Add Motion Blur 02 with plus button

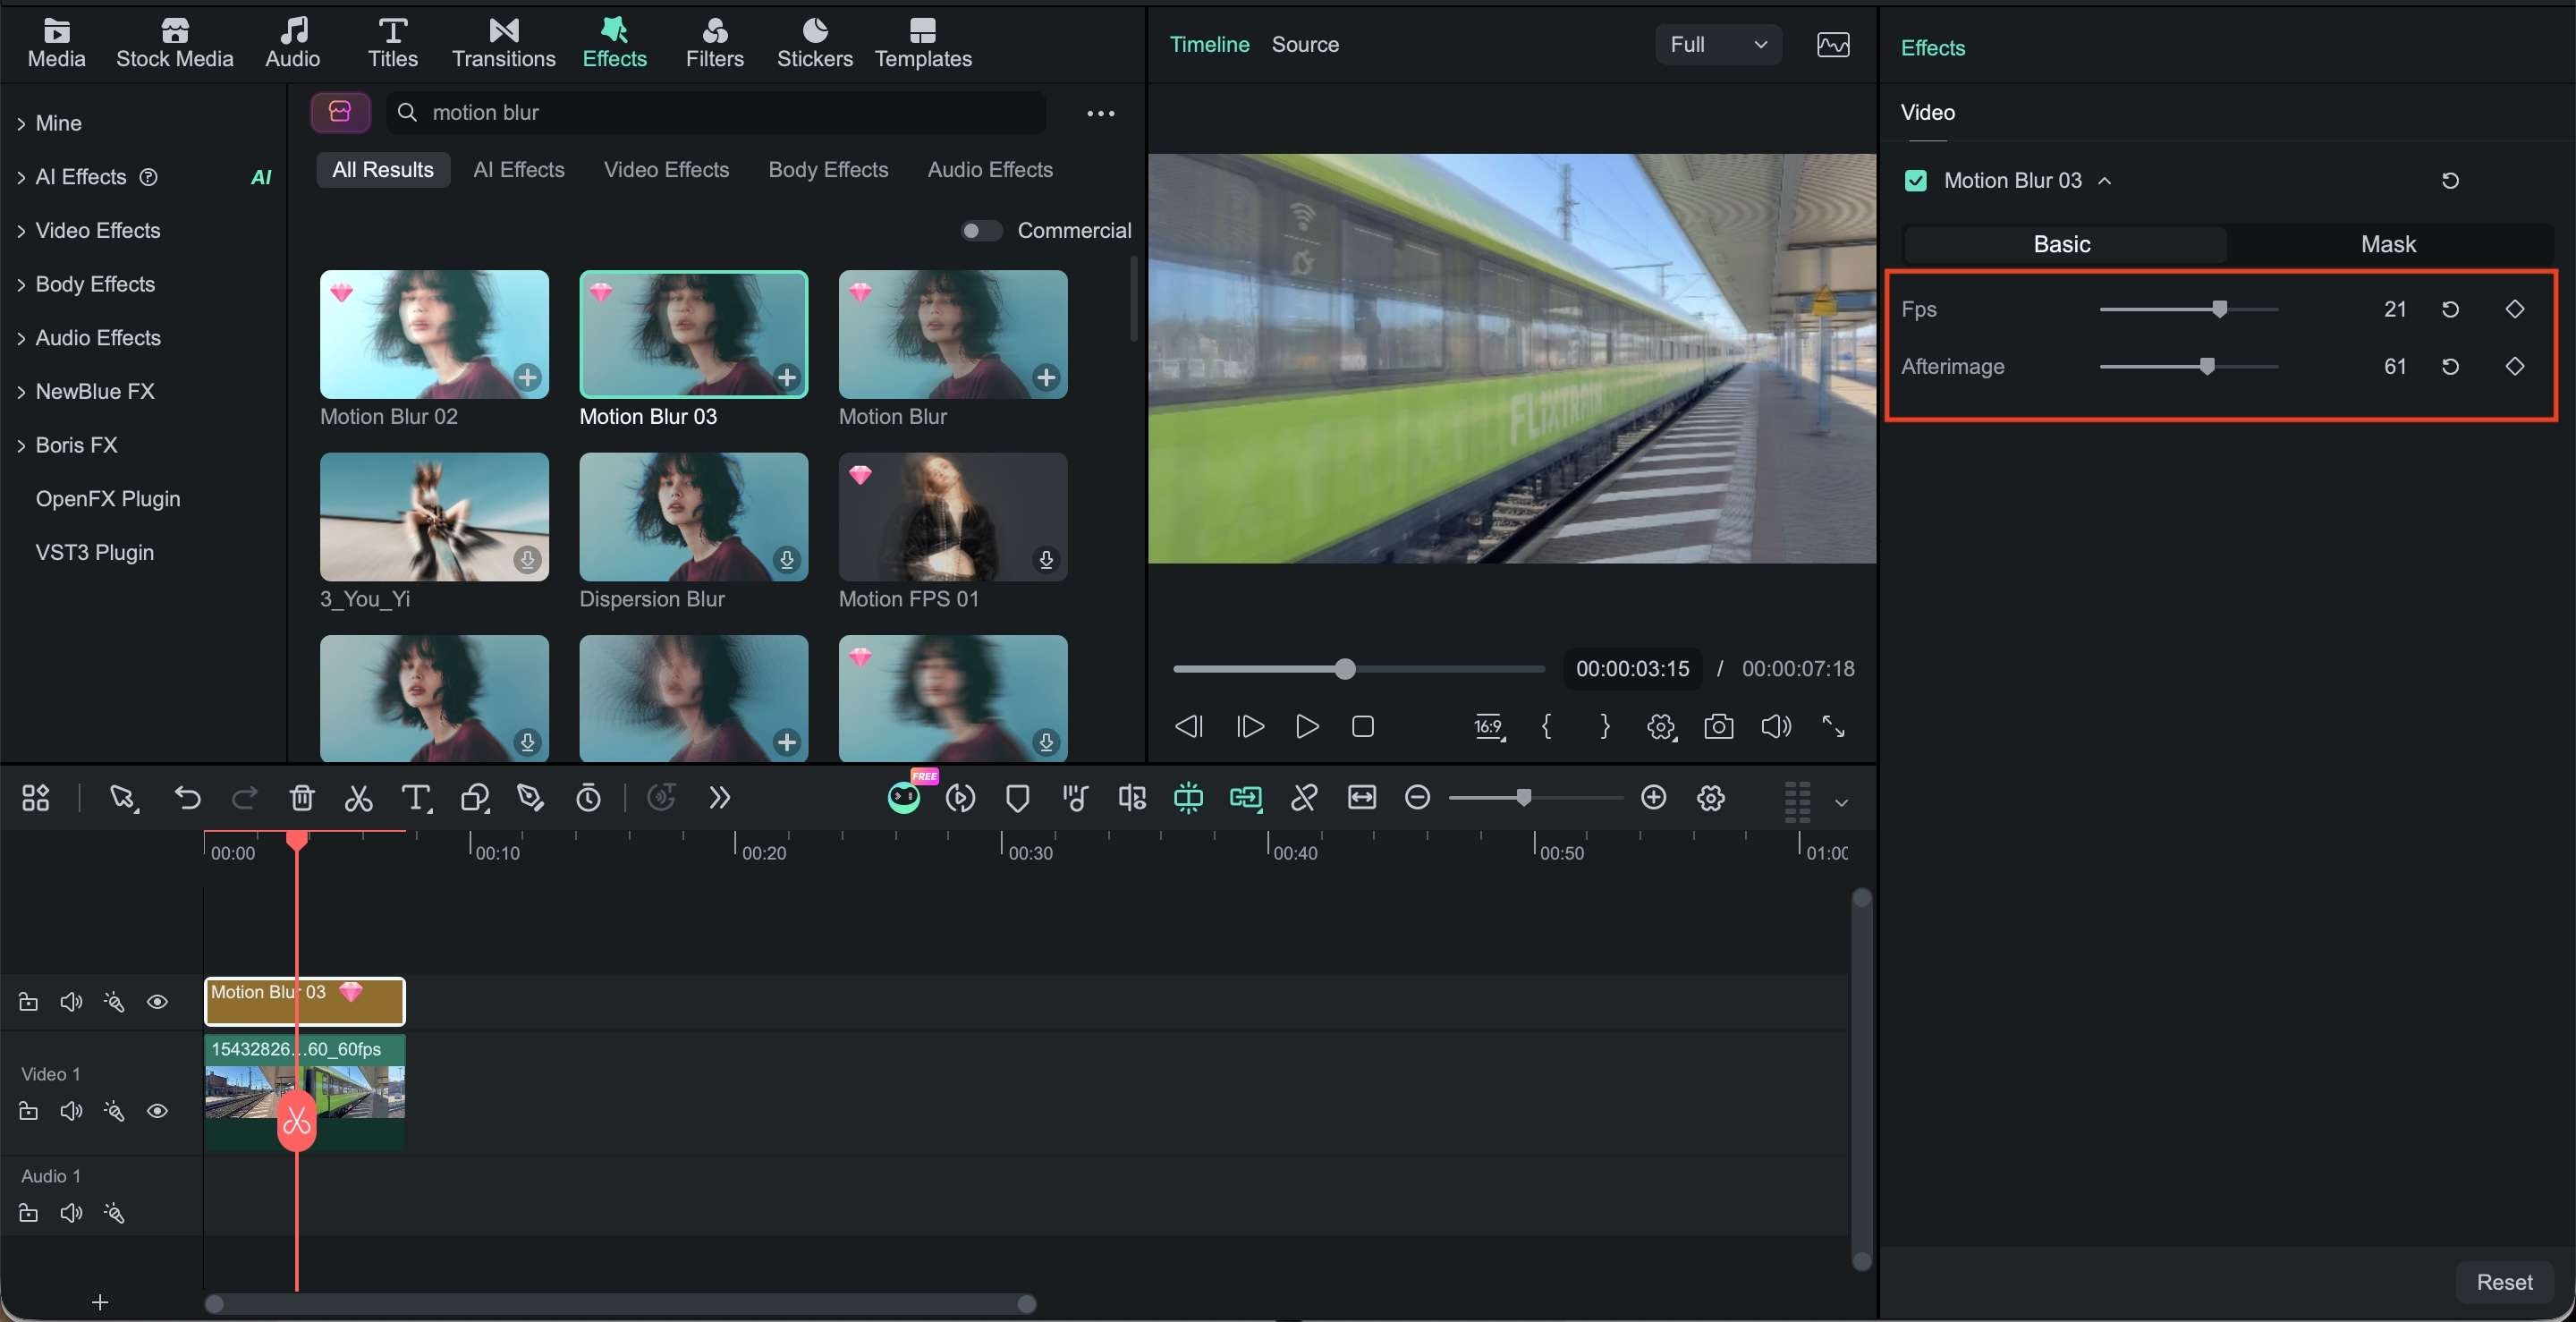[527, 378]
